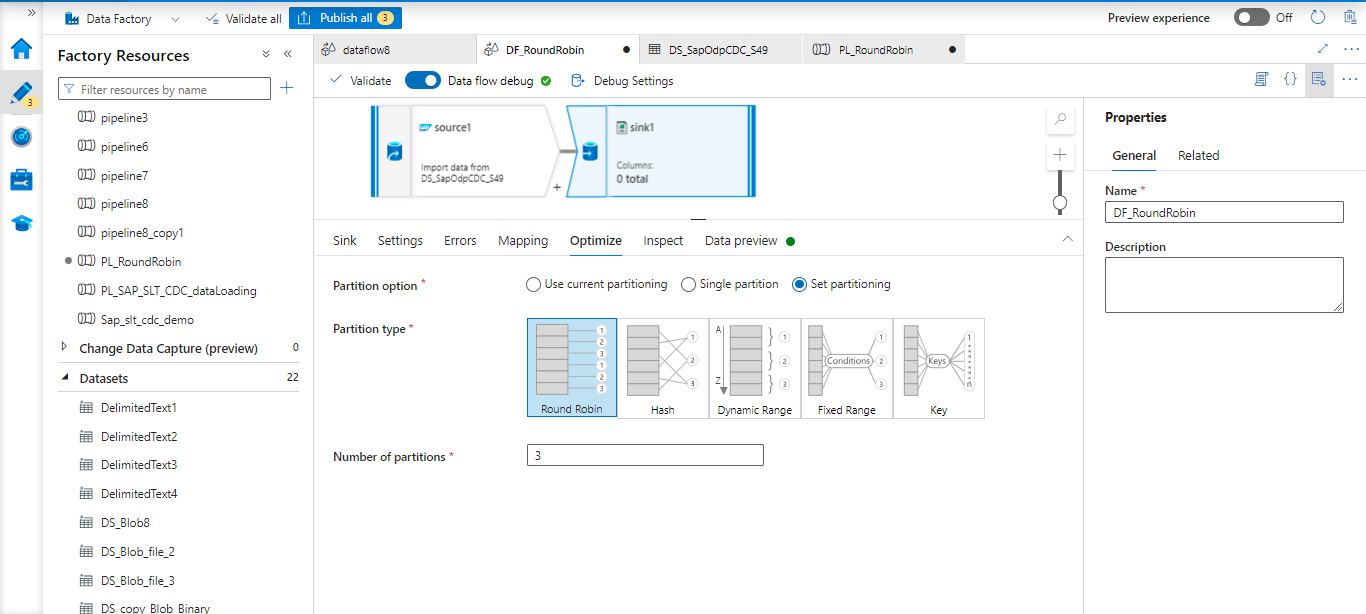The height and width of the screenshot is (614, 1366).
Task: Open the Manage toolbox icon in sidebar
Action: [x=21, y=180]
